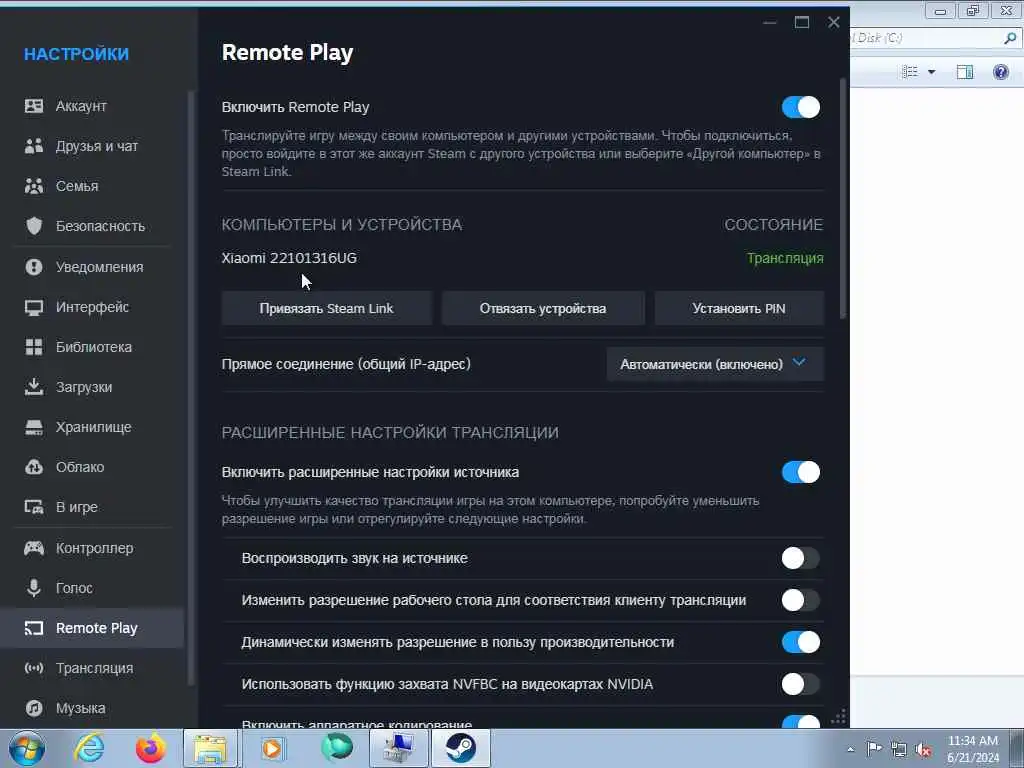Click the teal round app taskbar icon

click(x=337, y=748)
